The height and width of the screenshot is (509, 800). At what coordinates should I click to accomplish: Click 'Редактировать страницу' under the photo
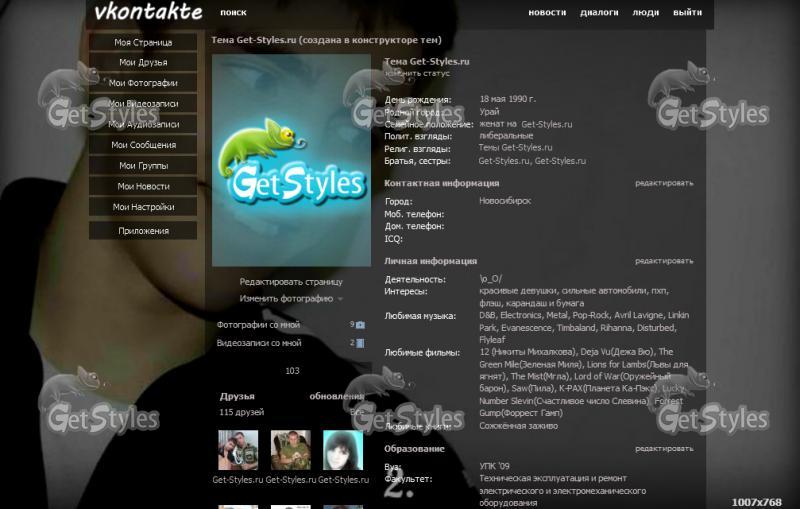coord(290,282)
